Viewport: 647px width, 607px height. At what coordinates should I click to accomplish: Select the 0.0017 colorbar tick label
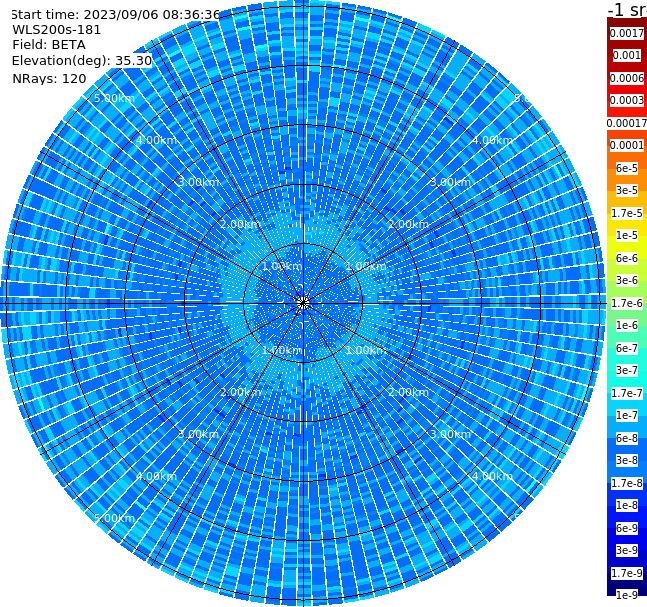[x=627, y=33]
